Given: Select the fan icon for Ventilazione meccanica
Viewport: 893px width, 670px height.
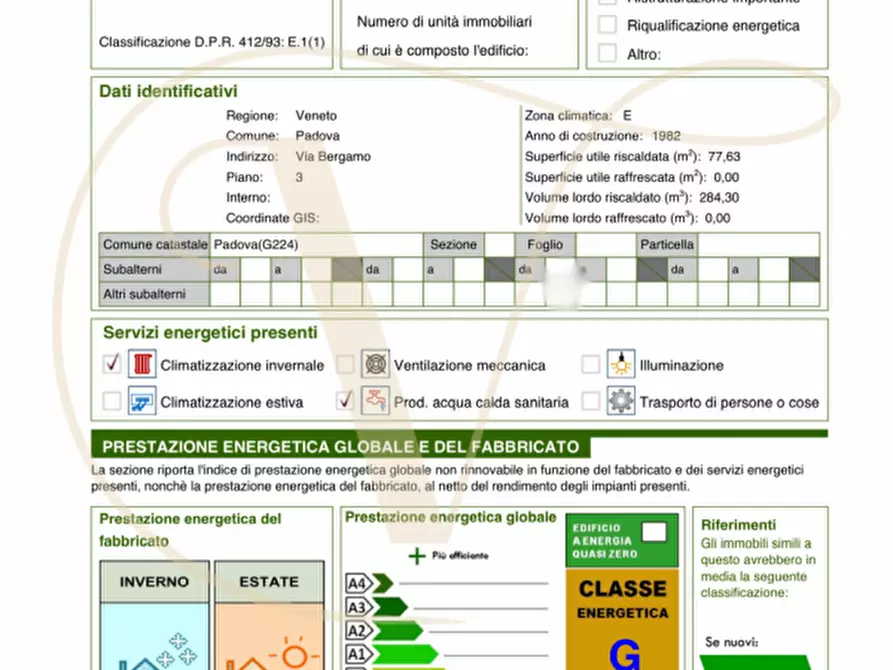Looking at the screenshot, I should coord(374,364).
